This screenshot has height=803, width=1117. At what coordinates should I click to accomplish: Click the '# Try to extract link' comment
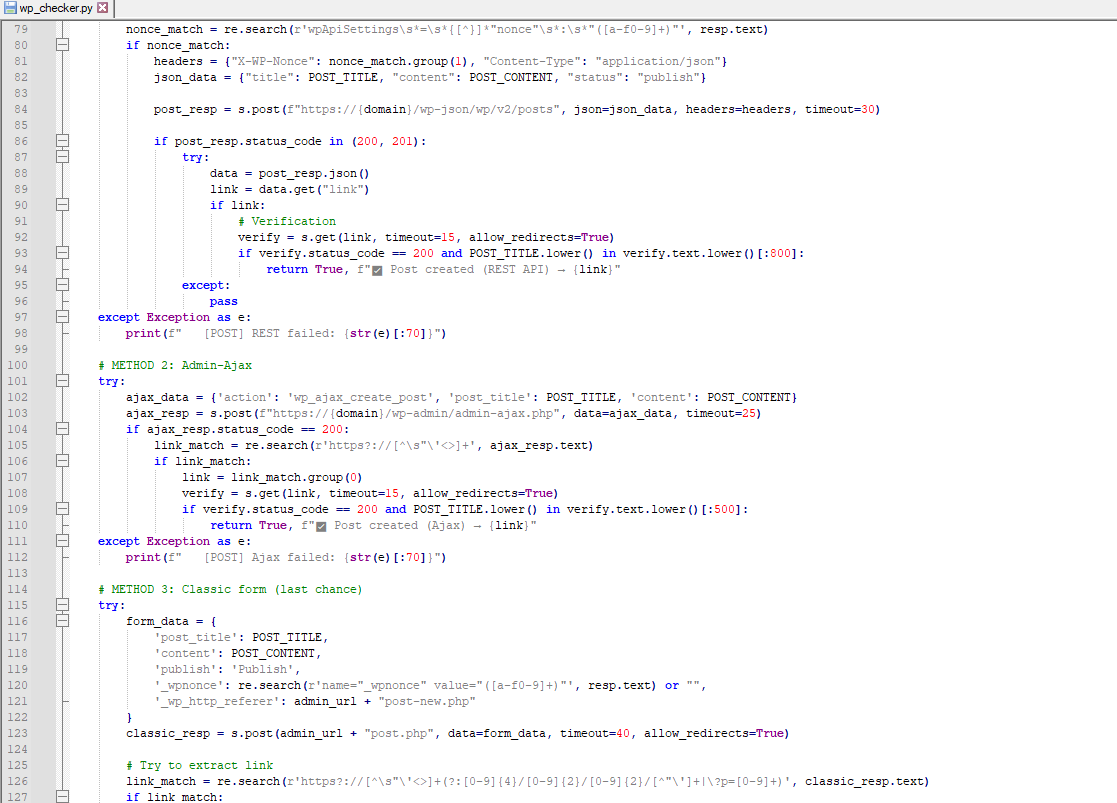(x=199, y=765)
